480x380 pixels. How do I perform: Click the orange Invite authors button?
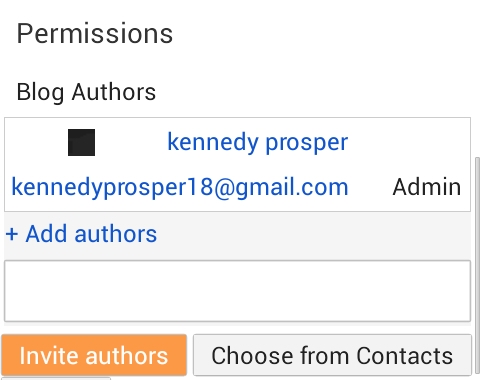94,355
